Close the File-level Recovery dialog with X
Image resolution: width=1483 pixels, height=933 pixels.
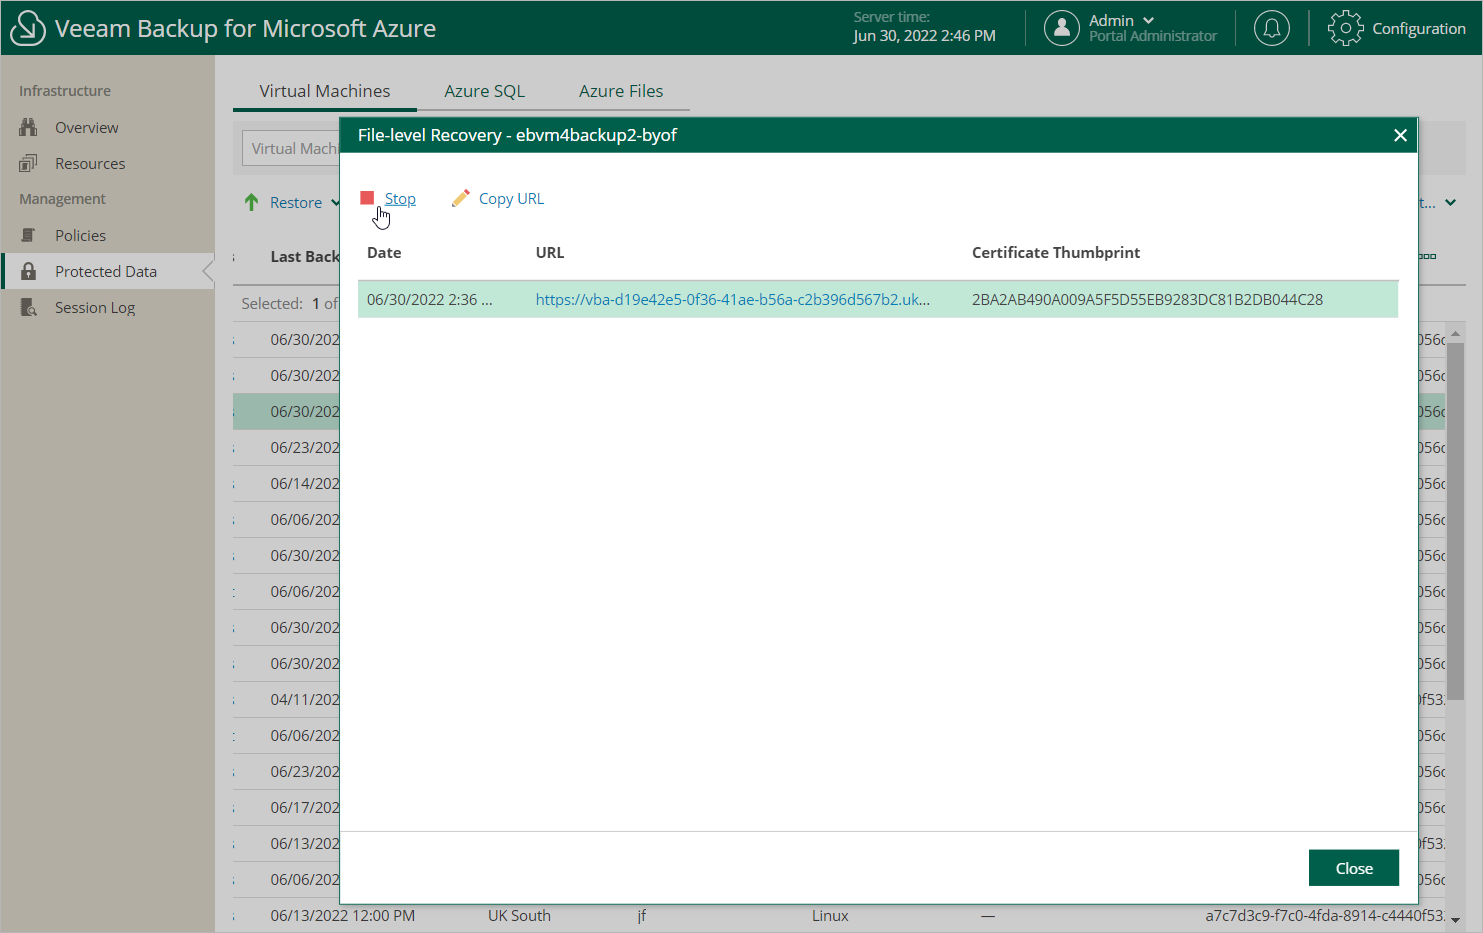pyautogui.click(x=1400, y=135)
